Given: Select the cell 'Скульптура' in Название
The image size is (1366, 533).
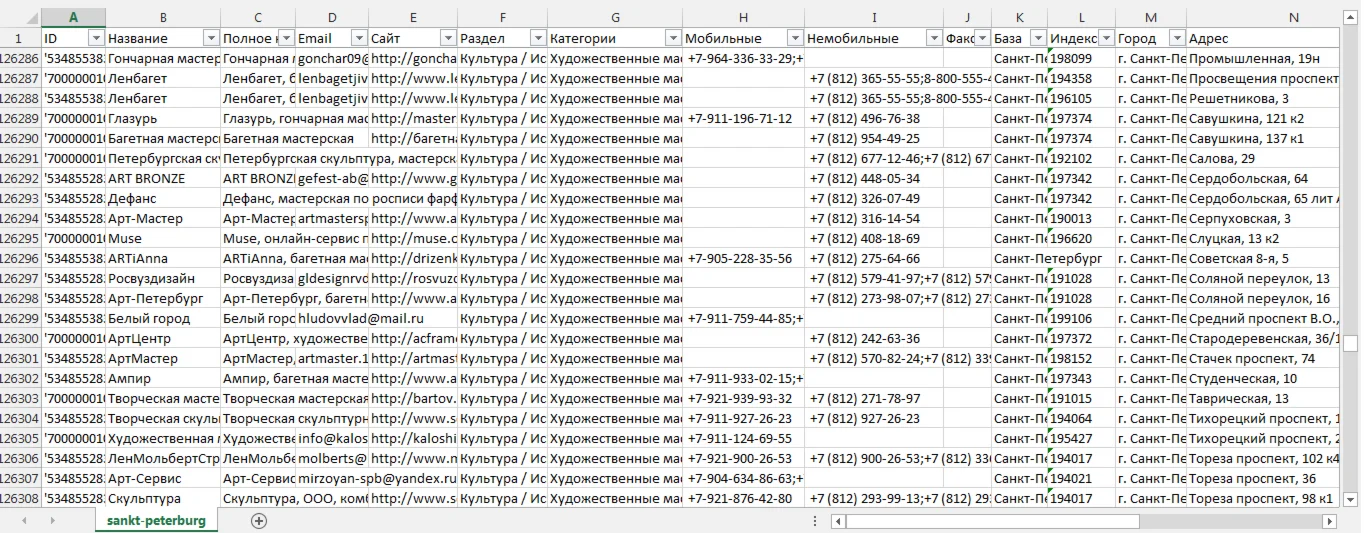Looking at the screenshot, I should click(163, 498).
